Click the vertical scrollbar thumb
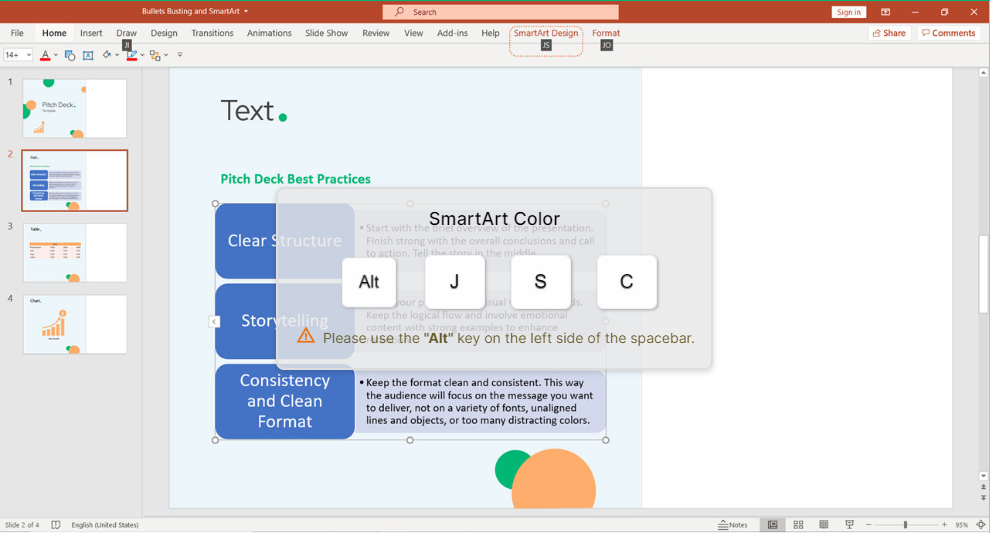Screen dimensions: 990x533 pyautogui.click(x=983, y=273)
